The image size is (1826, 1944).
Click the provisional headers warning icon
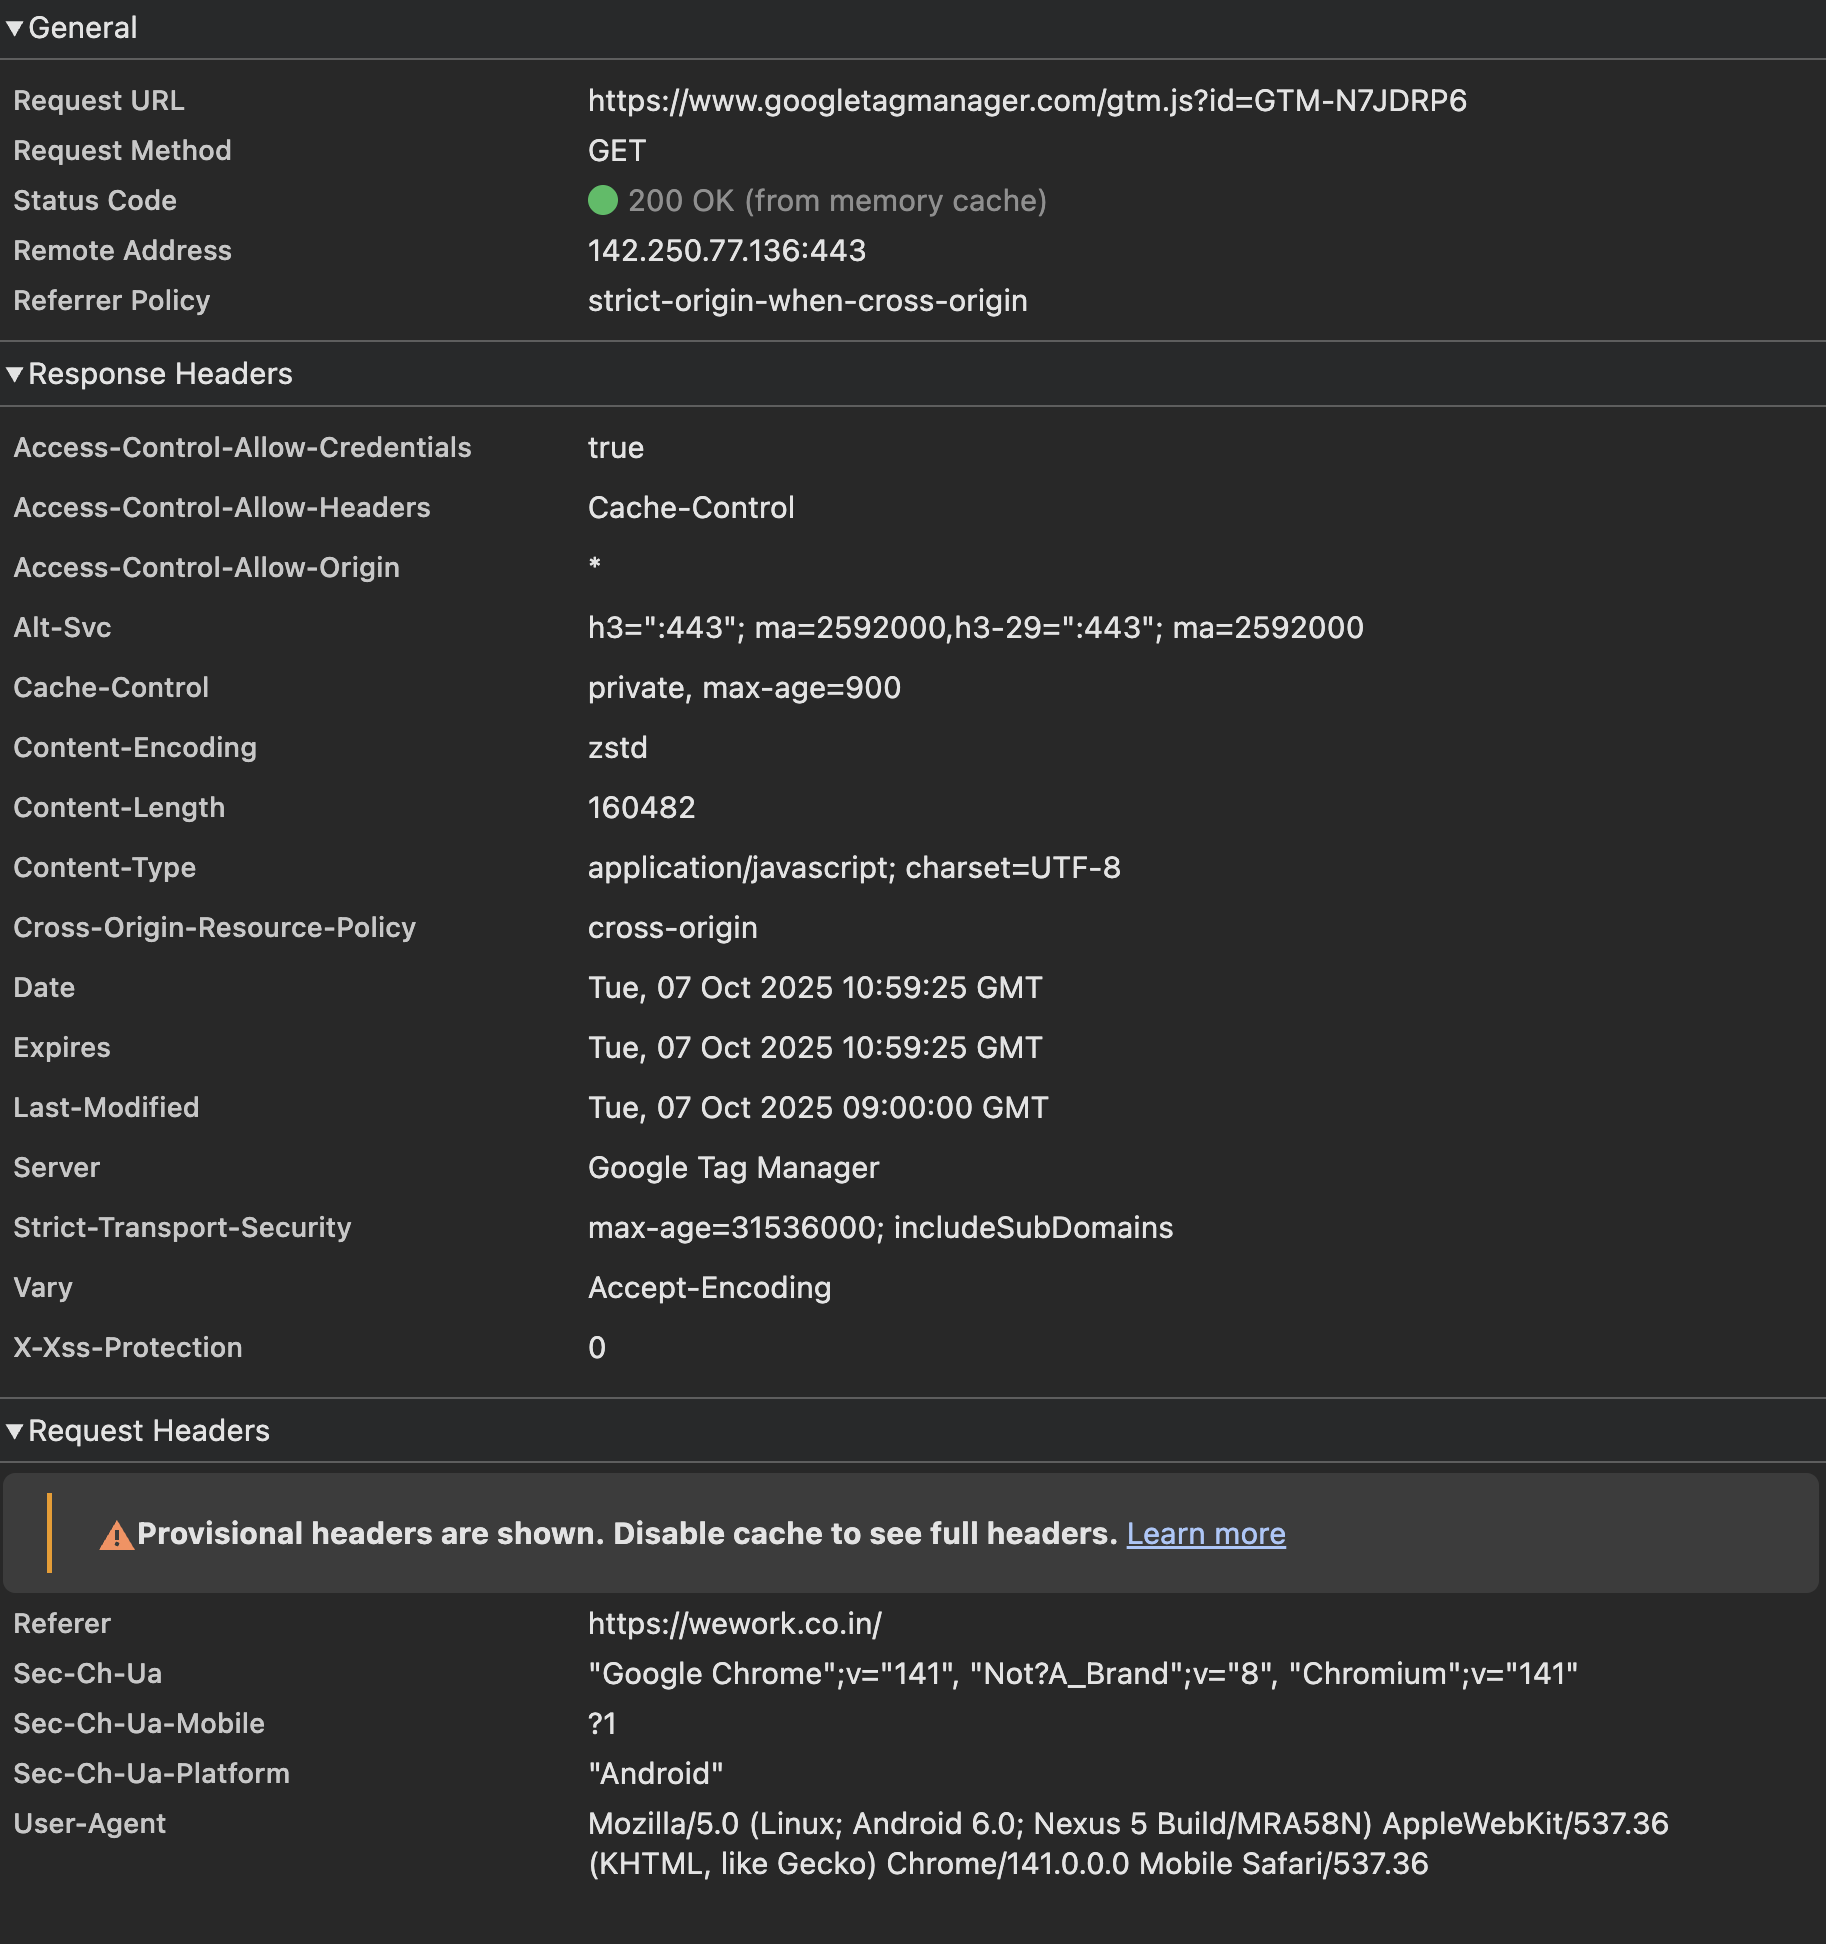point(116,1535)
